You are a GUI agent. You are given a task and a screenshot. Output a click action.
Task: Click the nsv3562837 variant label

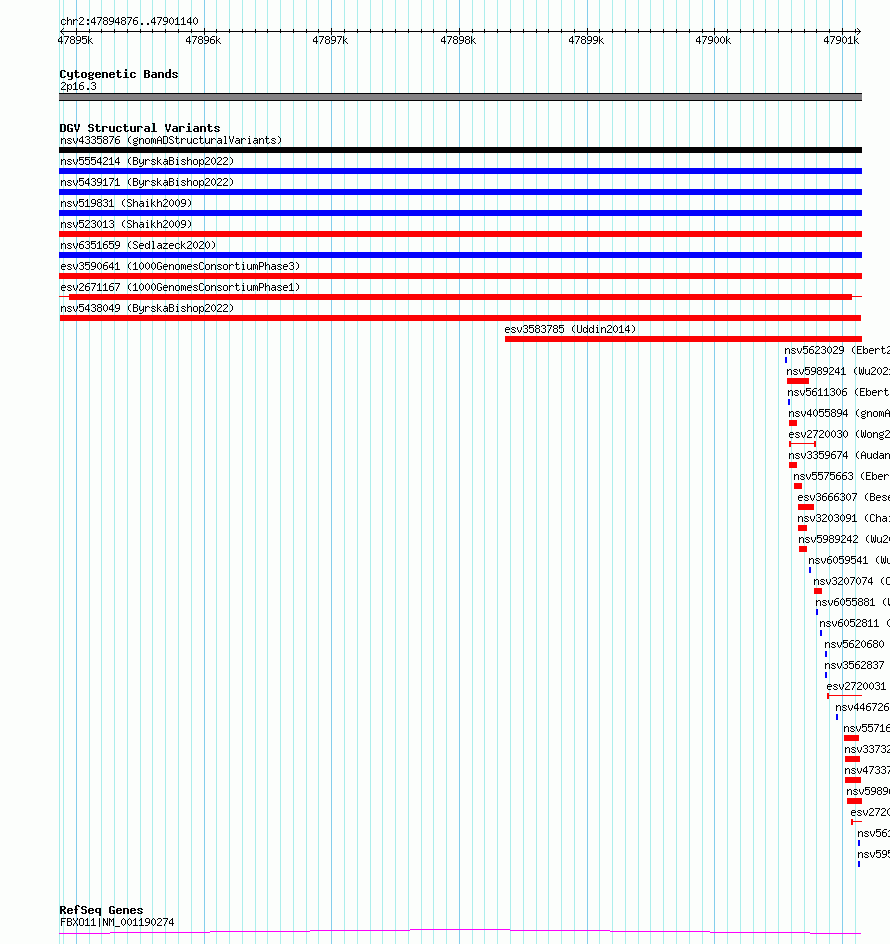pos(854,666)
